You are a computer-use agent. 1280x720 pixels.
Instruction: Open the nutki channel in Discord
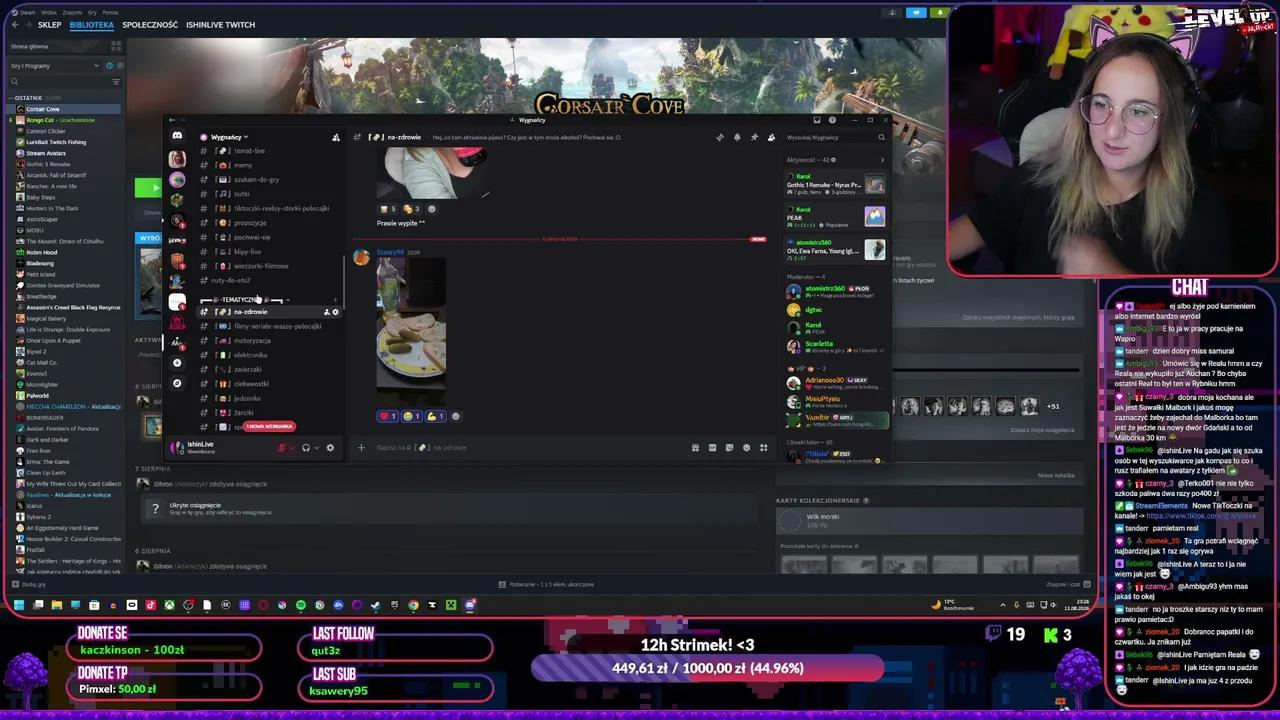[x=241, y=194]
